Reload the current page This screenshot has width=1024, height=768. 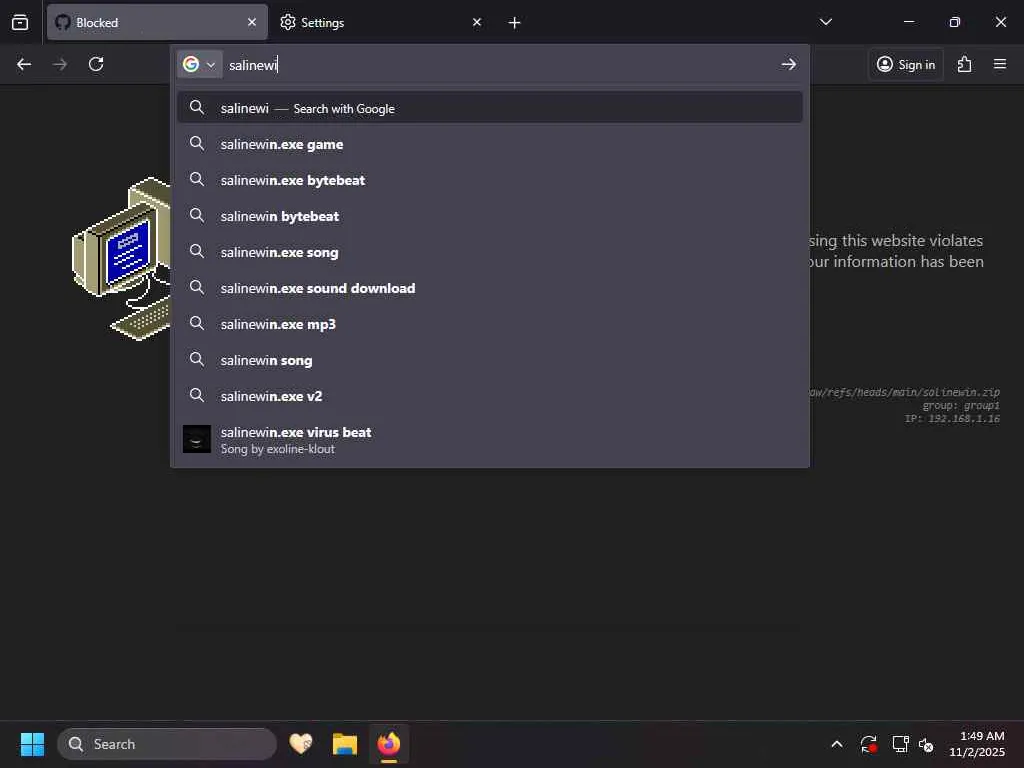[96, 64]
